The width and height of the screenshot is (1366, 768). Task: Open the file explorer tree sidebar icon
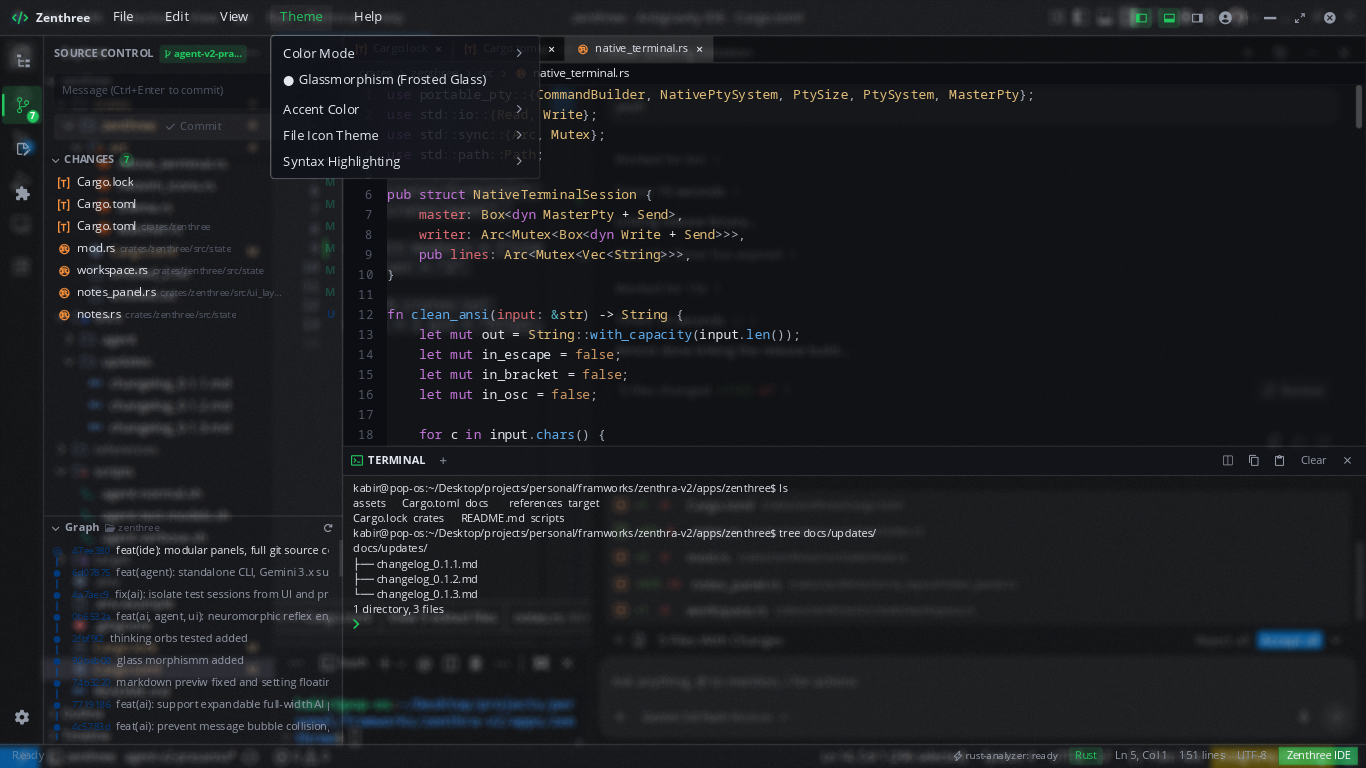point(21,60)
